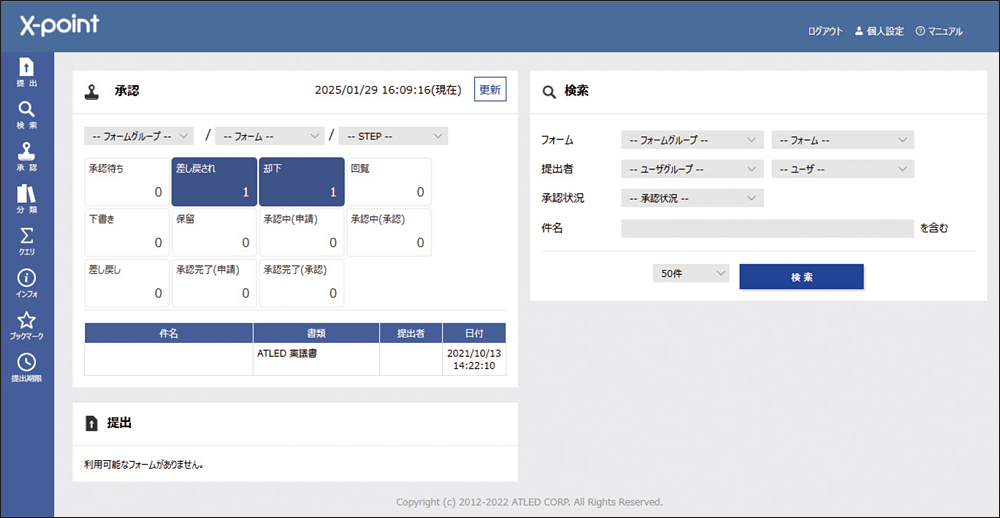Open the 分類 (Classification) sidebar icon
The image size is (1000, 518).
(x=27, y=199)
